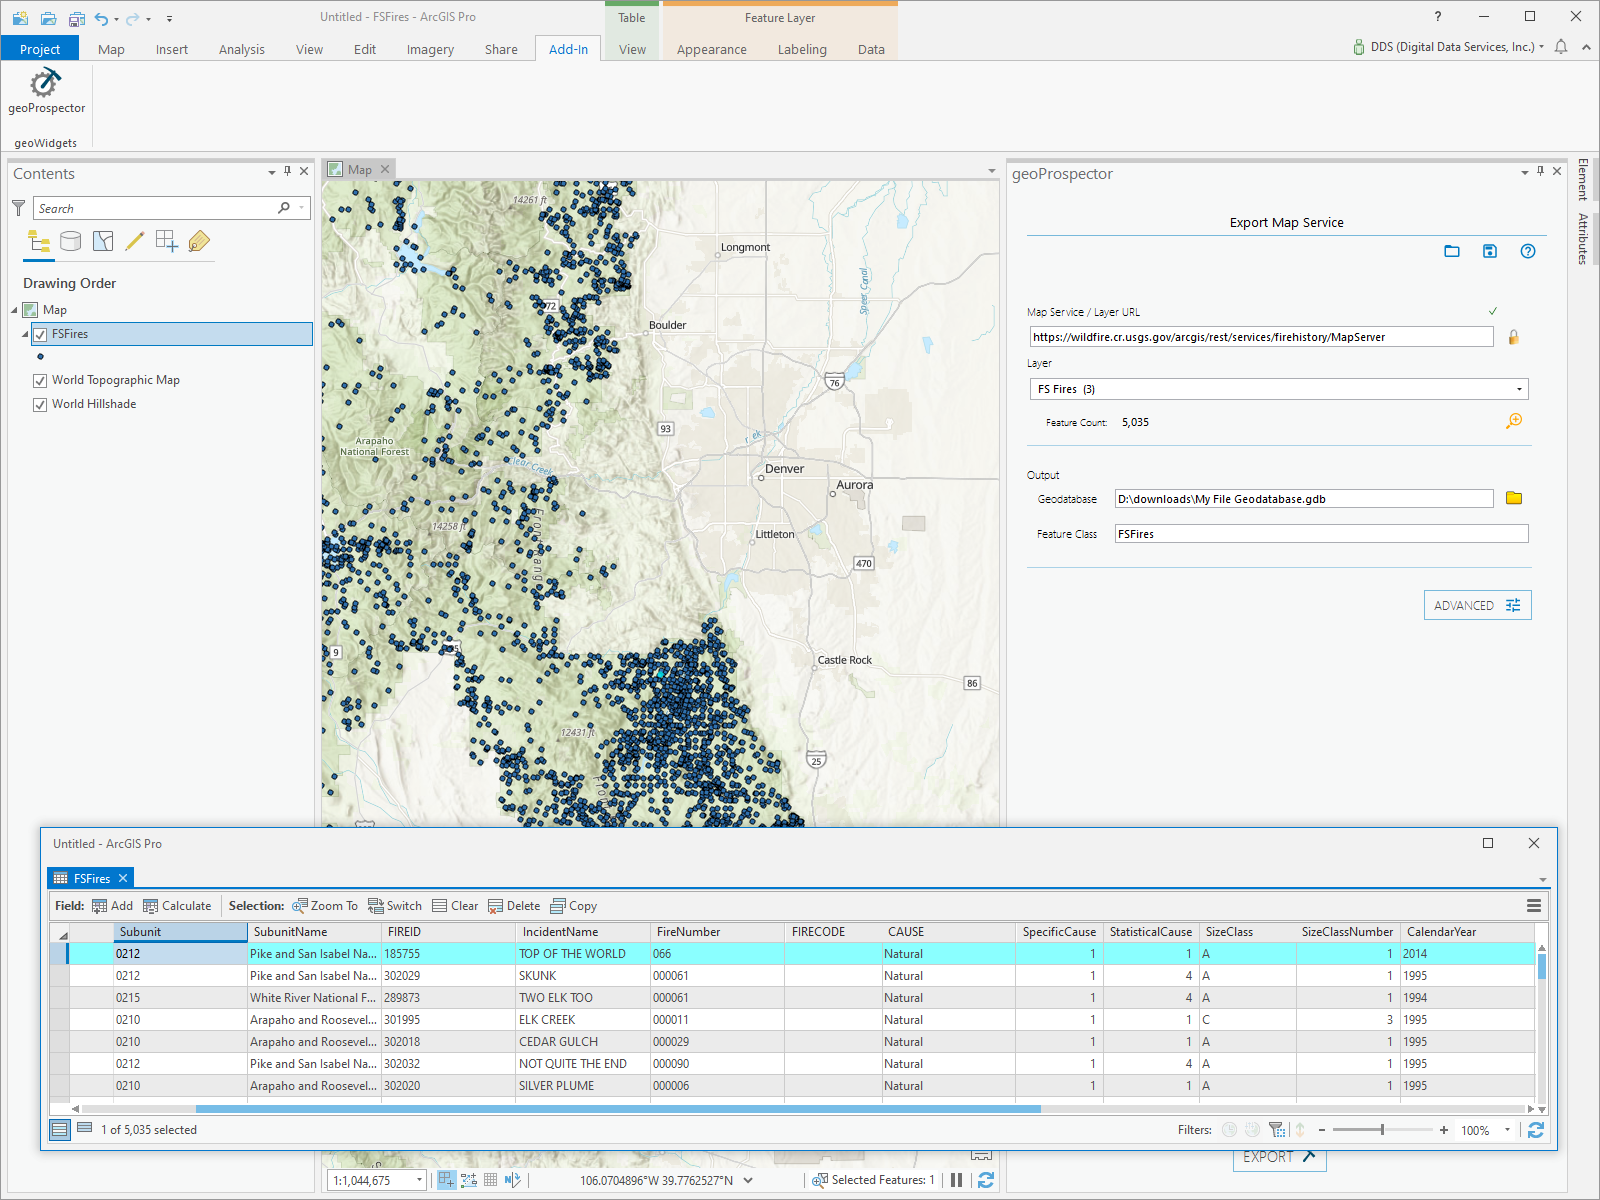
Task: Open Contents pane options dropdown arrow
Action: (x=271, y=172)
